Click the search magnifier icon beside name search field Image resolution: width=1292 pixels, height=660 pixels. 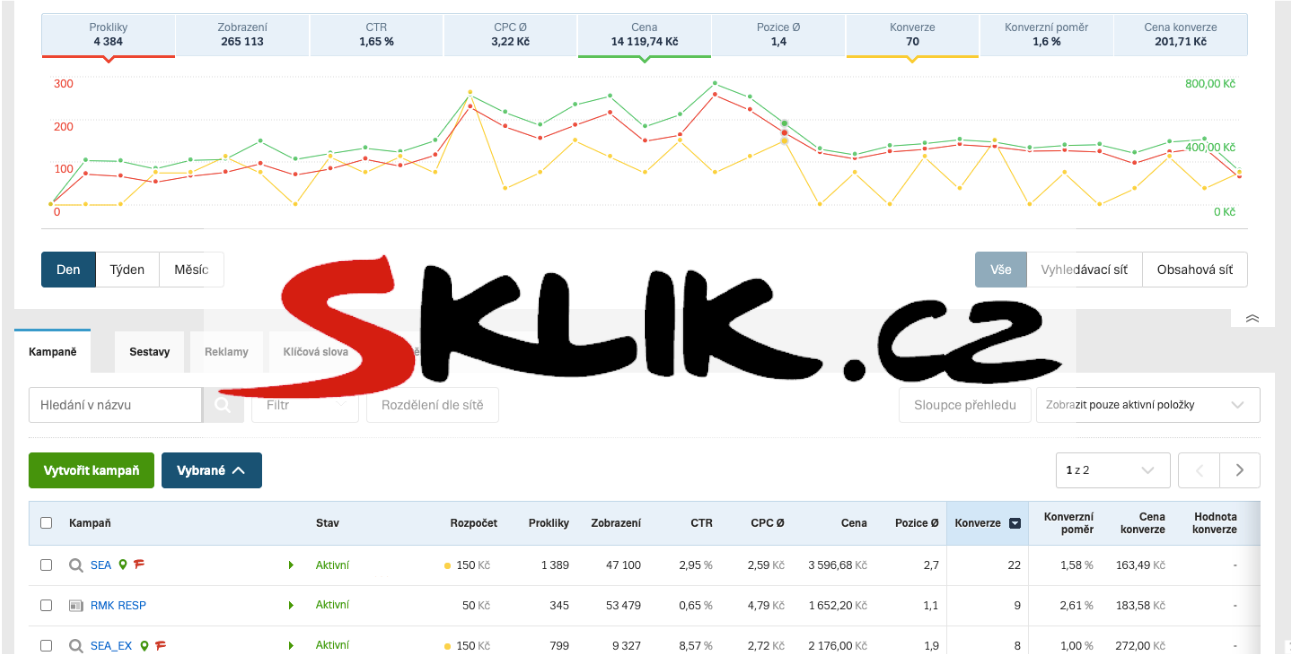tap(222, 404)
